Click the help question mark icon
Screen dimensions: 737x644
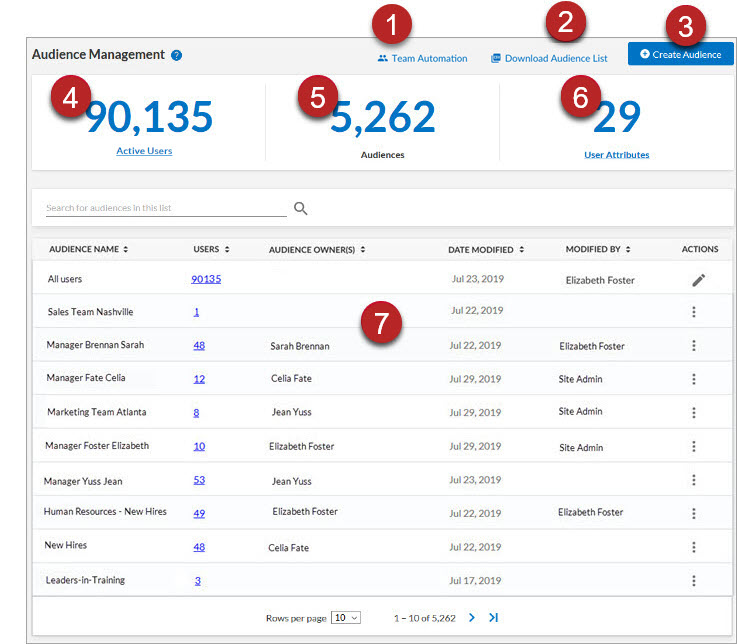coord(177,55)
